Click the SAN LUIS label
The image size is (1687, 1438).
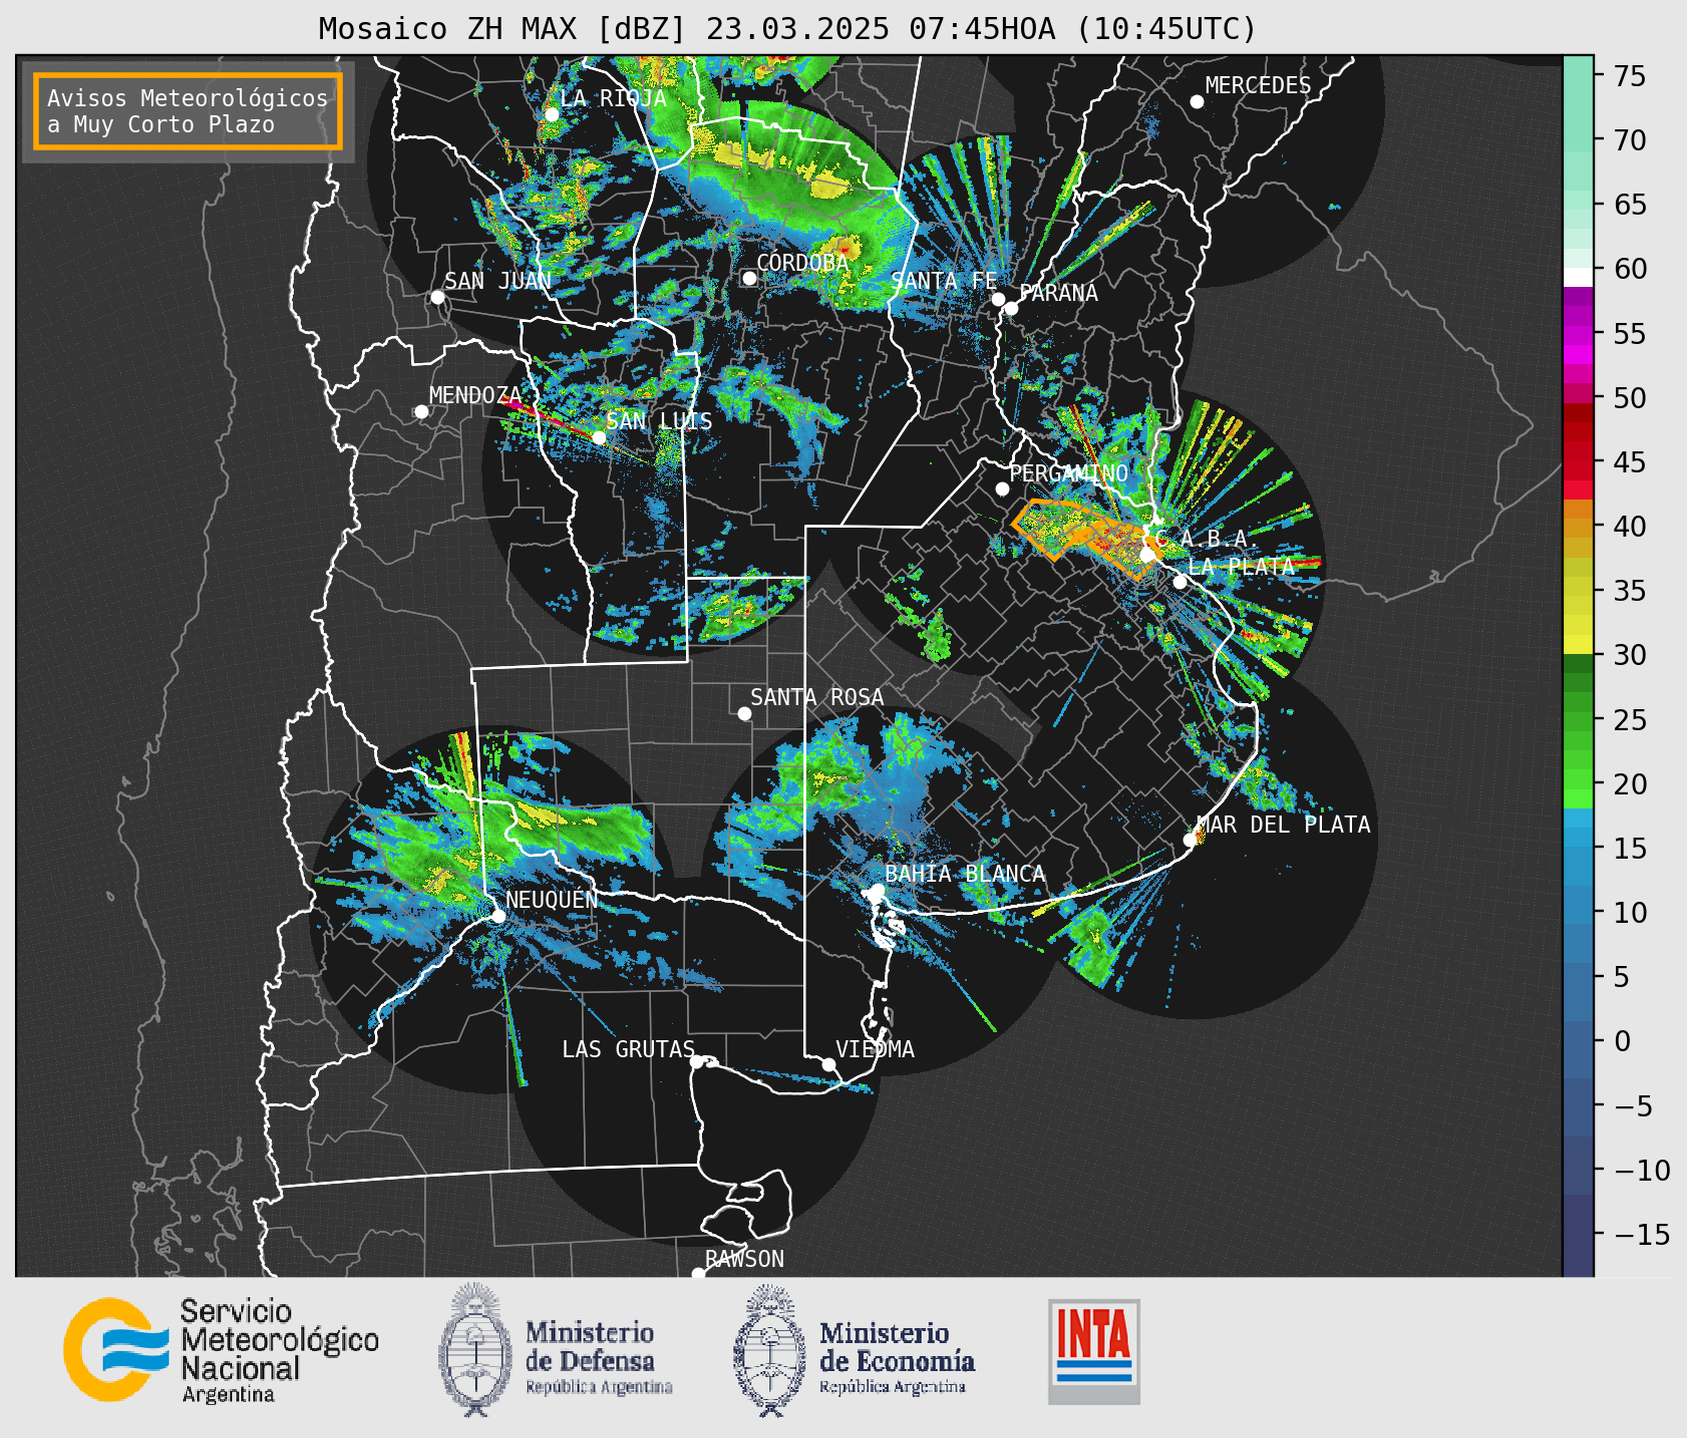click(660, 421)
